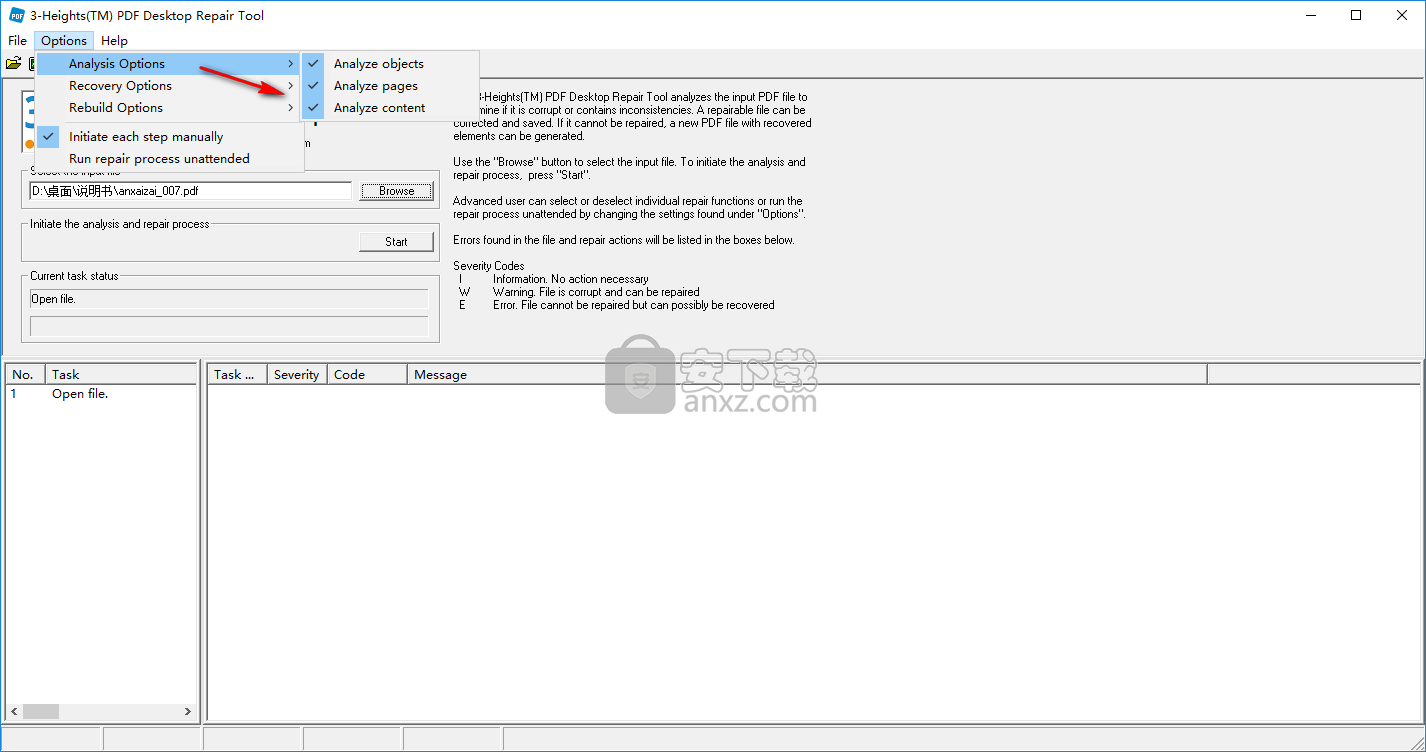Screen dimensions: 1426x752
Task: Click the task list horizontal scrollbar thumb
Action: click(41, 712)
